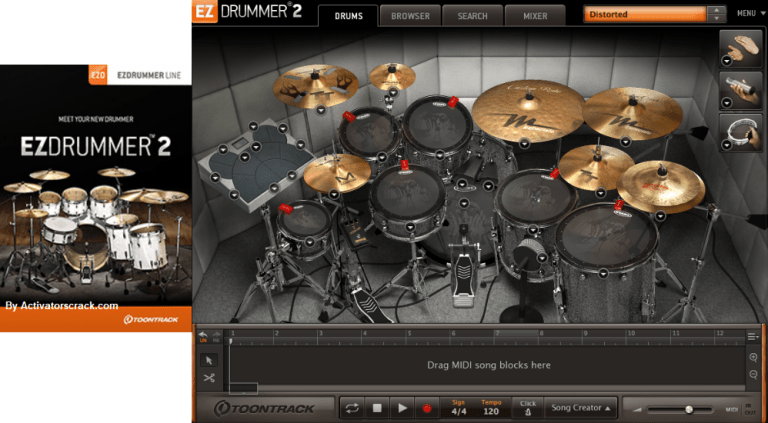Image resolution: width=768 pixels, height=423 pixels.
Task: Click the EZdrummer 2 logo
Action: (x=247, y=12)
